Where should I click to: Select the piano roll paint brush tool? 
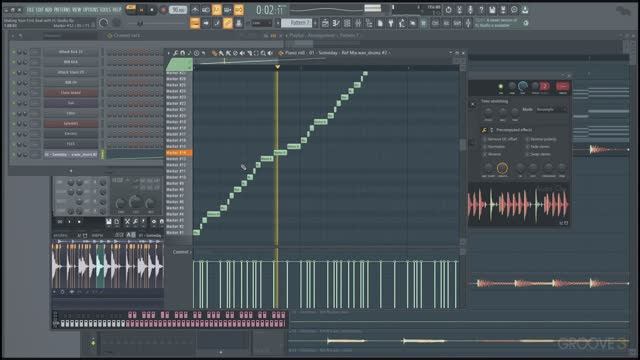(x=221, y=53)
